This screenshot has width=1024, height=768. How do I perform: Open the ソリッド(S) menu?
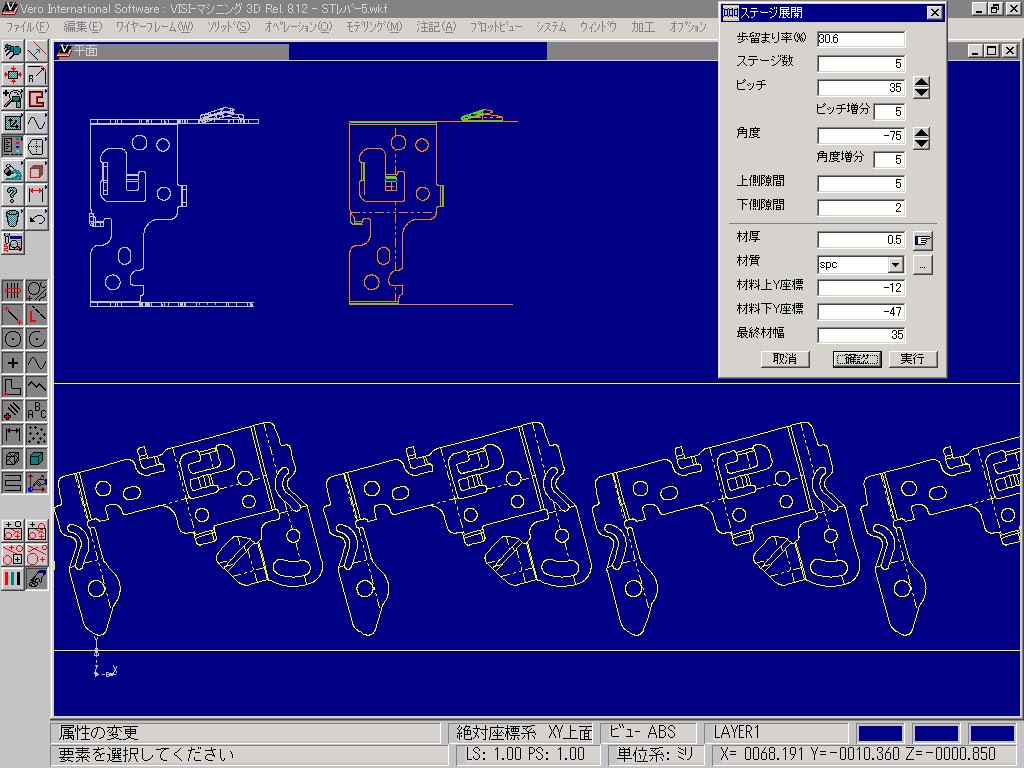pyautogui.click(x=229, y=27)
